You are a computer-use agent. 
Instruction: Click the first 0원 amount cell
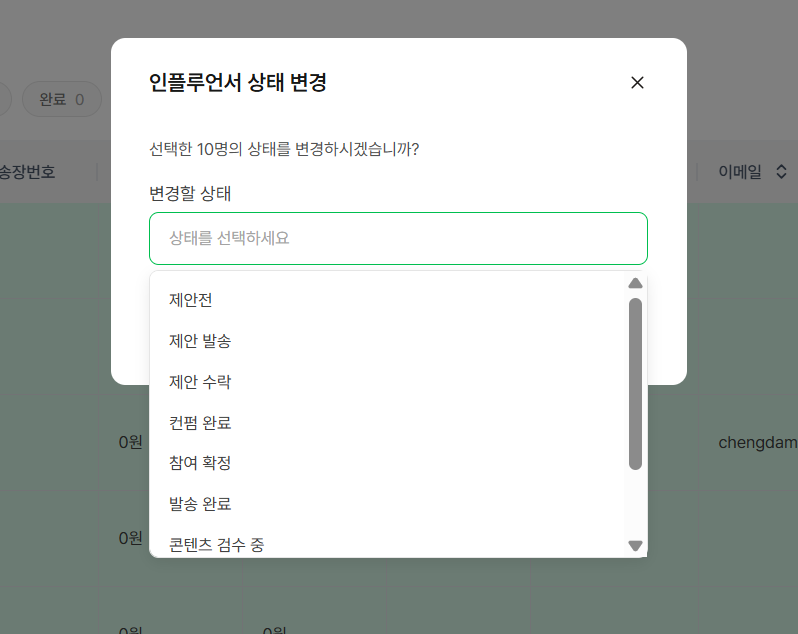(x=130, y=442)
